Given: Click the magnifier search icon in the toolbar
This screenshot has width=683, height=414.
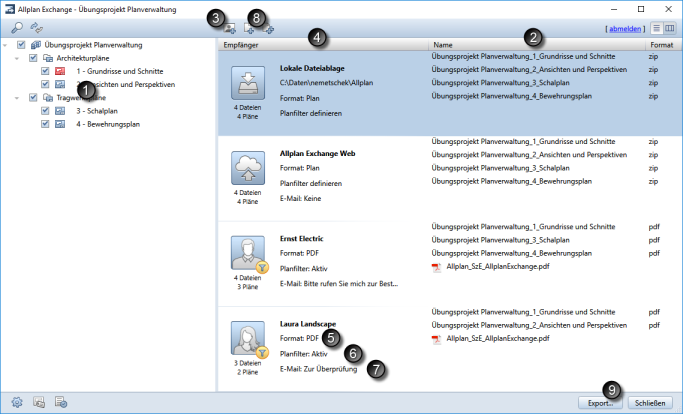Looking at the screenshot, I should [x=18, y=30].
